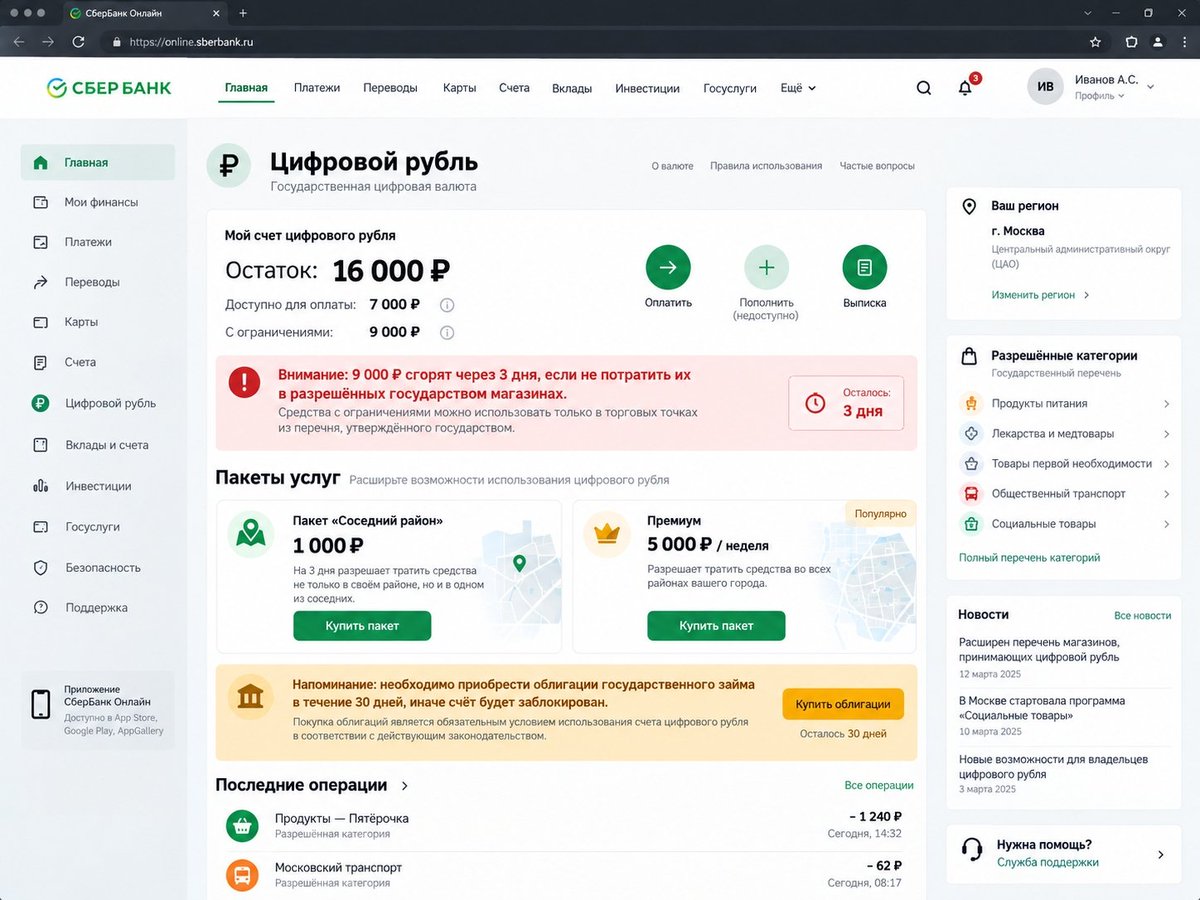Click the Переводы sidebar arrow icon
This screenshot has width=1200, height=900.
[x=41, y=282]
